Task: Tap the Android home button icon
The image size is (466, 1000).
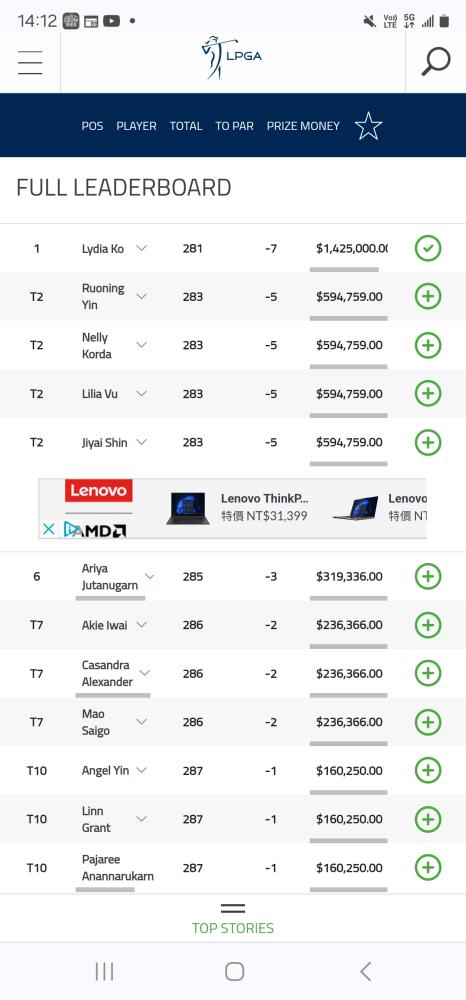Action: (x=235, y=971)
